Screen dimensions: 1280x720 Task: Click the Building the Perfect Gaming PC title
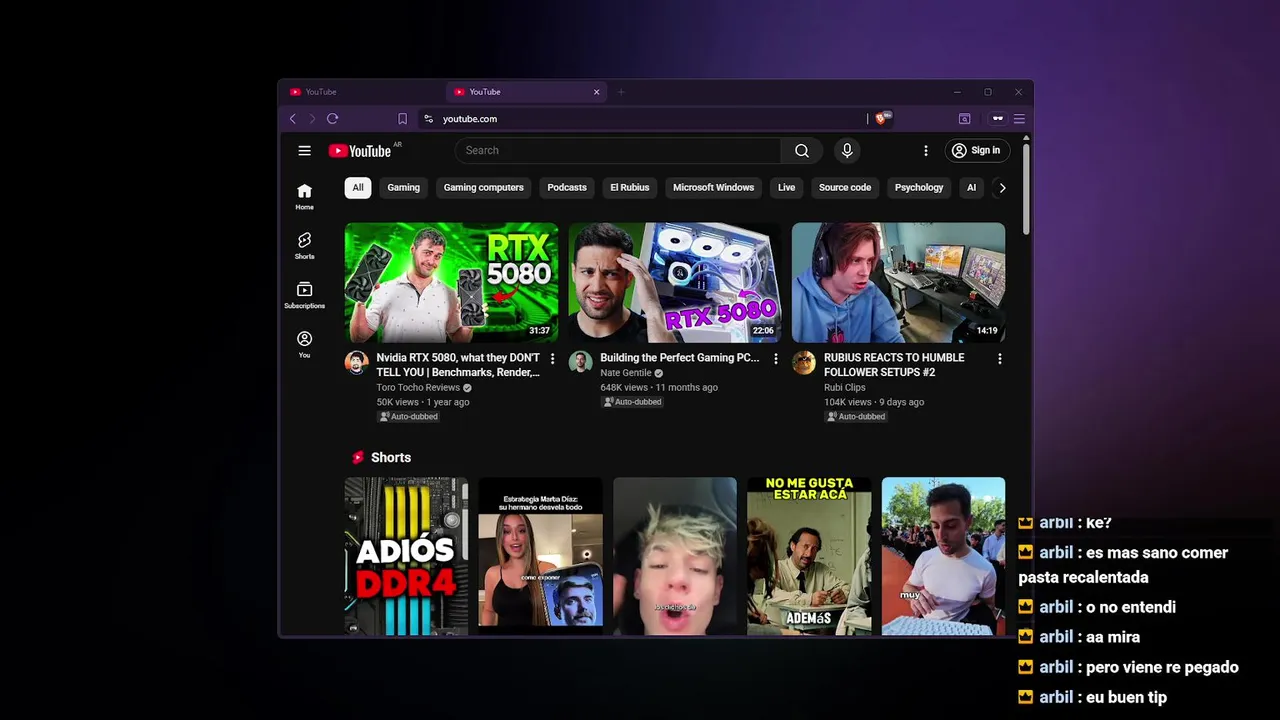679,358
